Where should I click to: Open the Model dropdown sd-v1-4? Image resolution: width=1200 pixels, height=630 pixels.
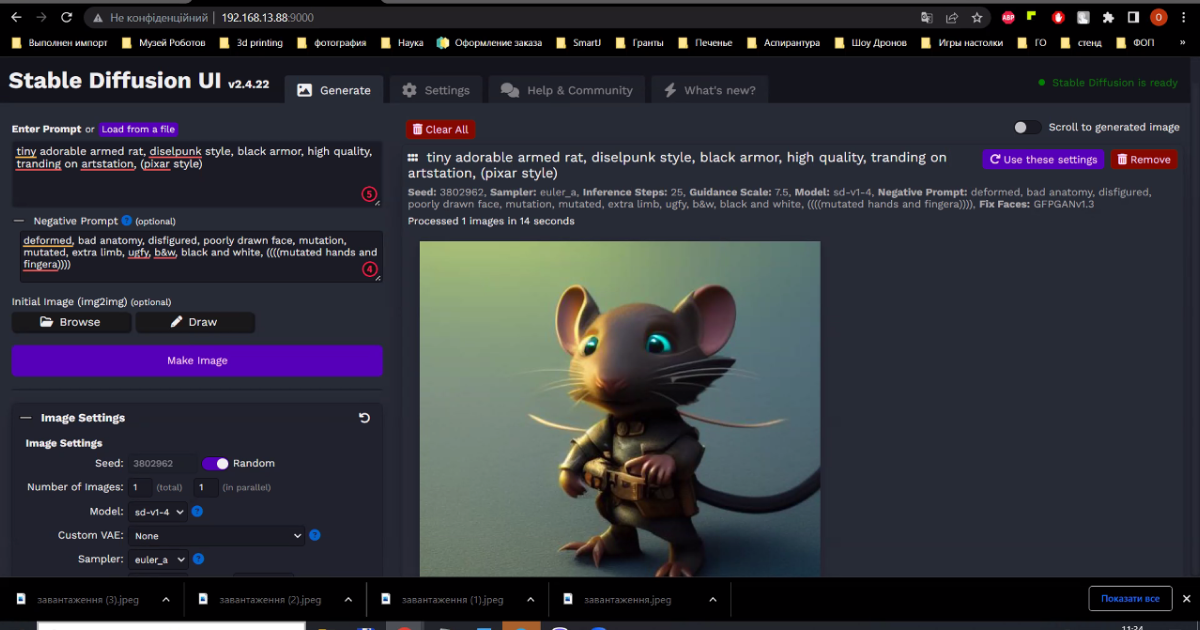pos(159,512)
